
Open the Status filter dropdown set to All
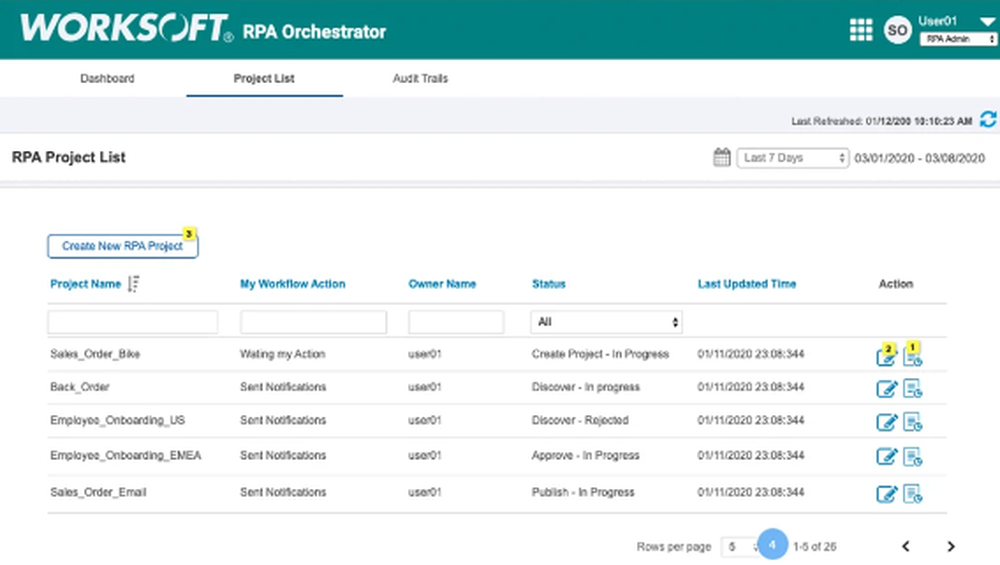pyautogui.click(x=606, y=322)
